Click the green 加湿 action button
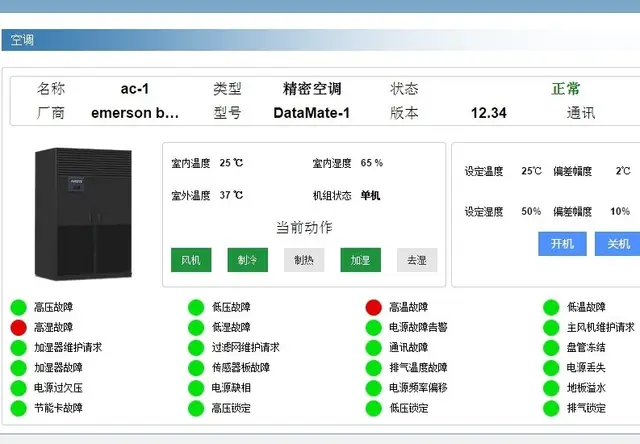640x444 pixels. 361,260
